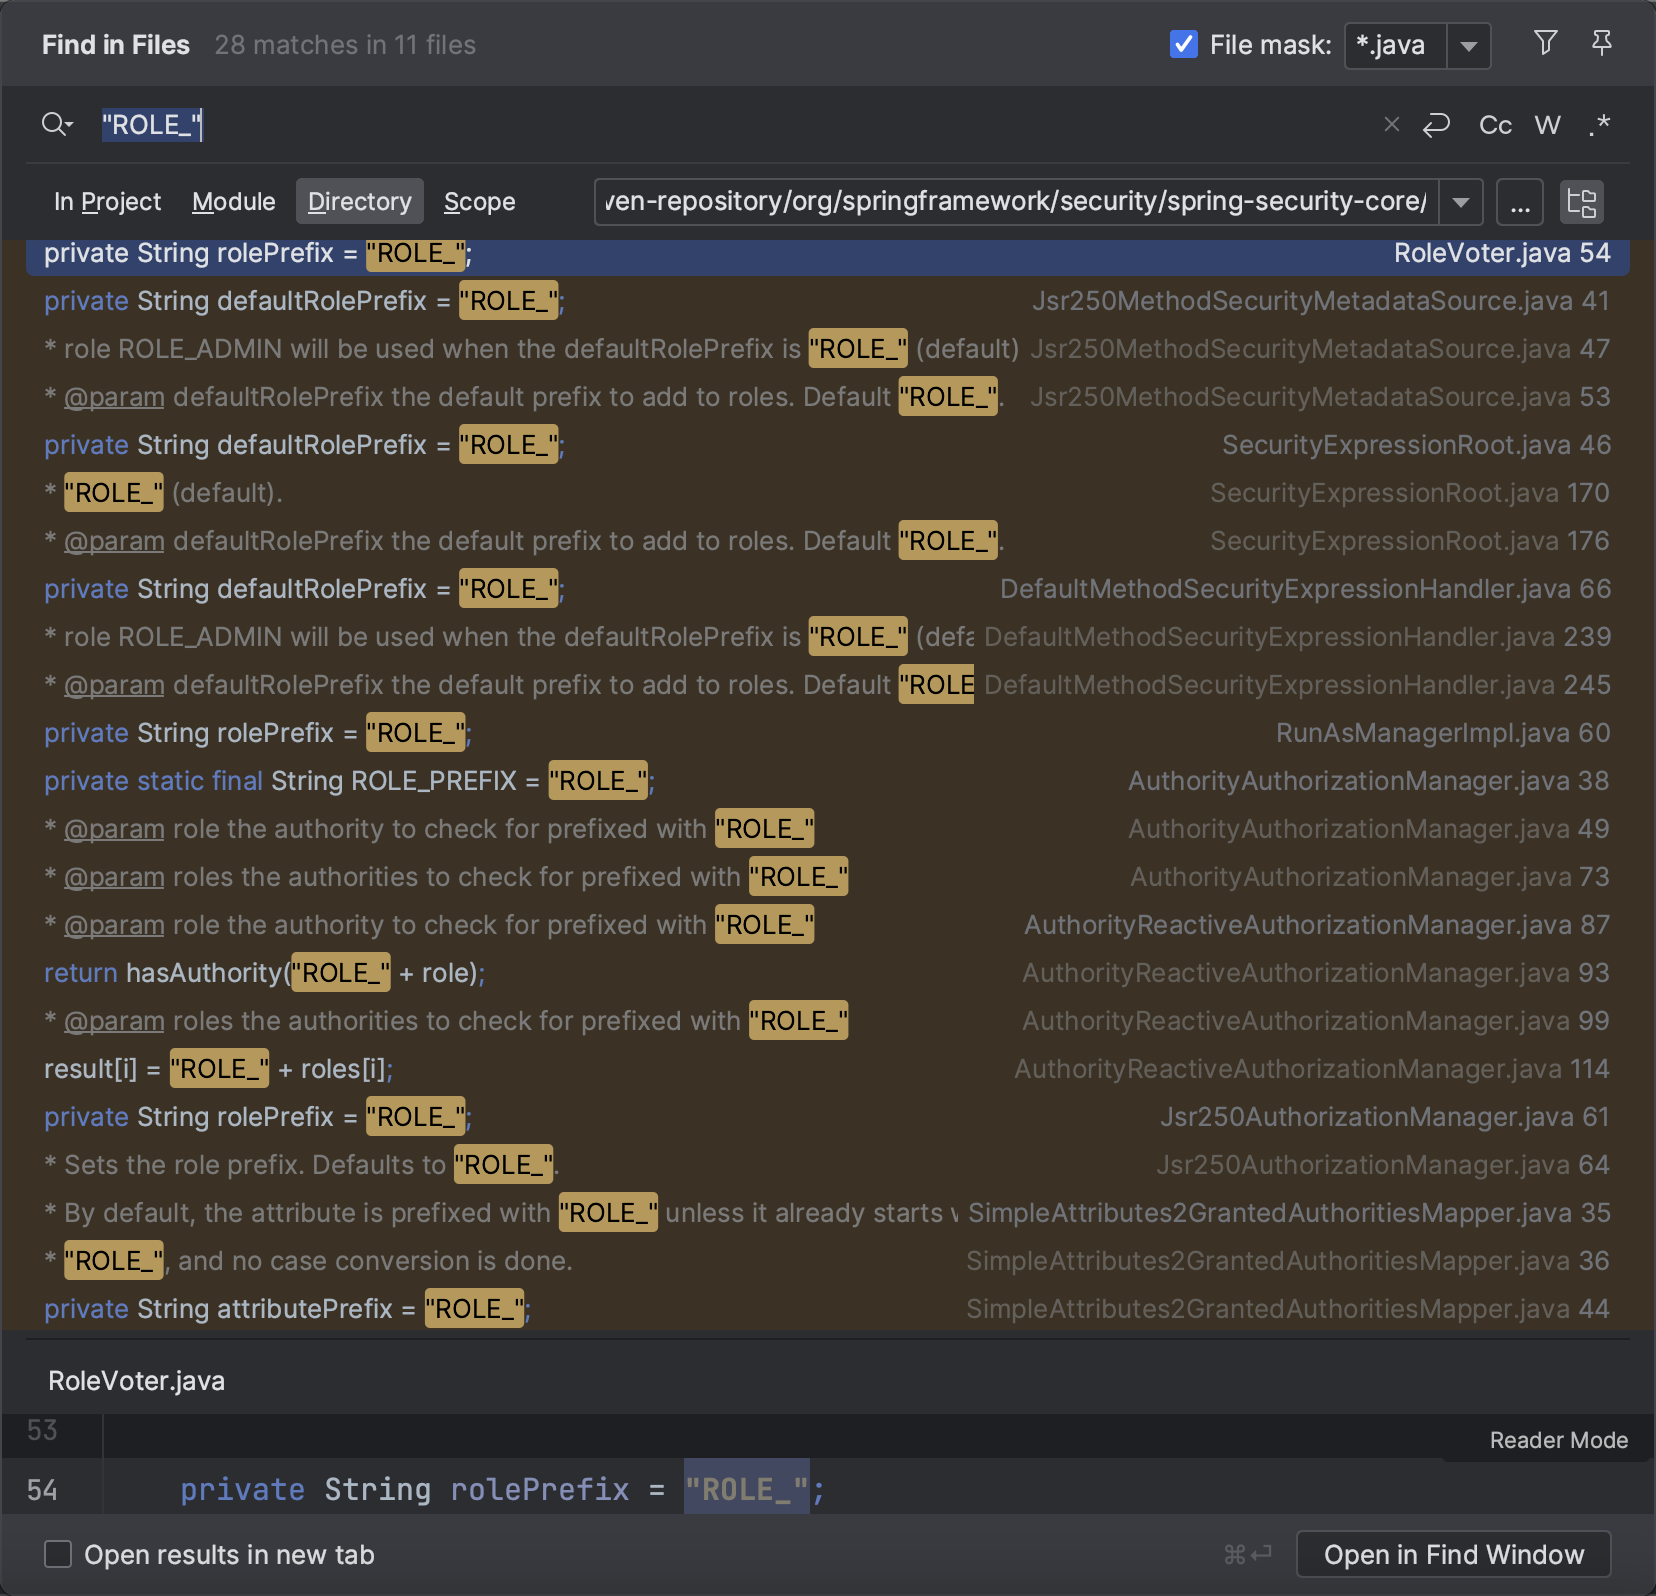The width and height of the screenshot is (1656, 1596).
Task: Switch to the Scope tab
Action: (480, 201)
